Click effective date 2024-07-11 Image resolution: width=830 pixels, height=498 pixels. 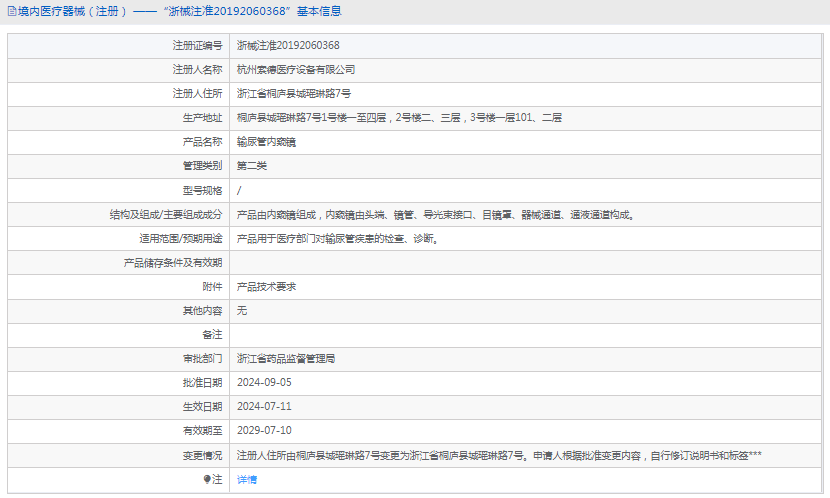click(264, 406)
